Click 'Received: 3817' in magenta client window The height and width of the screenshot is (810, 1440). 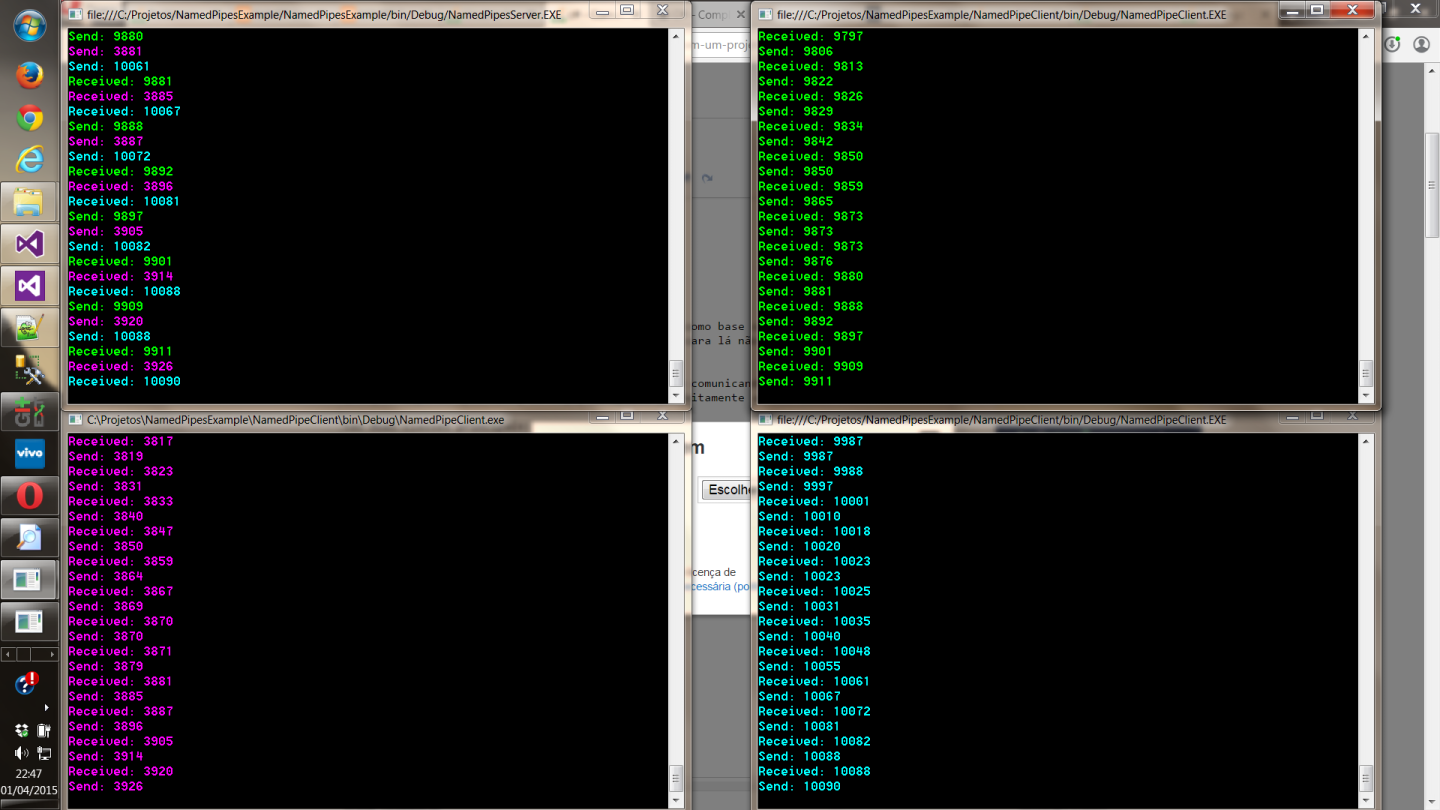tap(121, 441)
